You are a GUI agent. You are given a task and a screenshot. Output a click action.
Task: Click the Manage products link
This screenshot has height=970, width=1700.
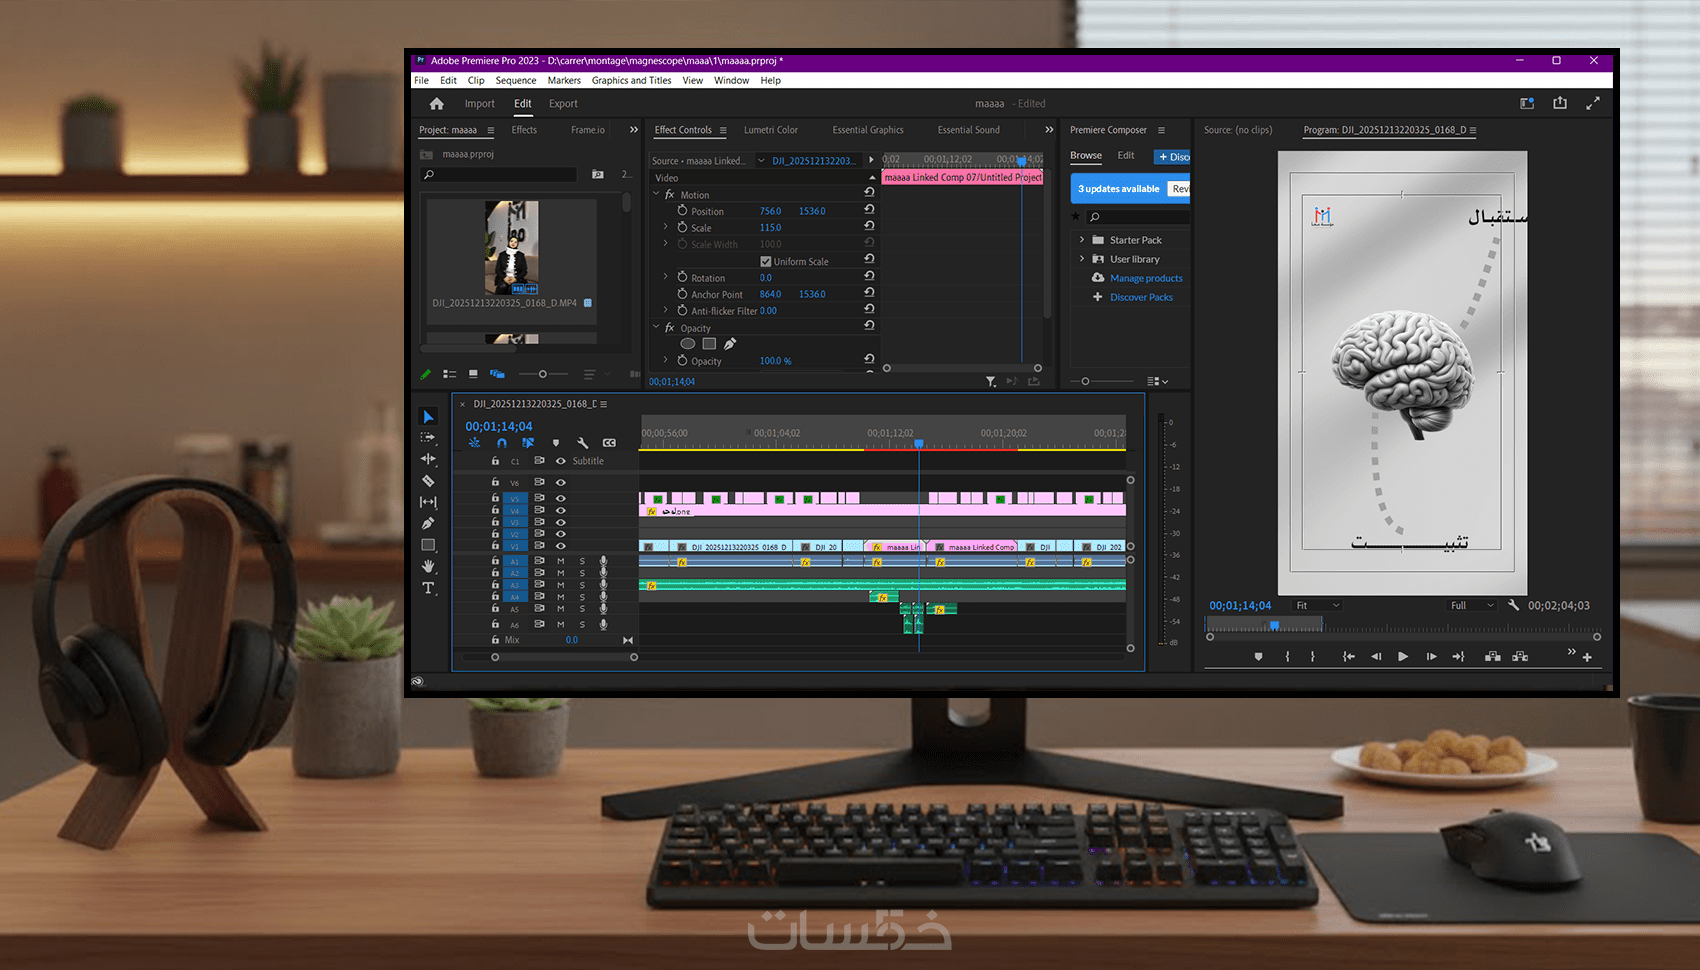coord(1146,278)
